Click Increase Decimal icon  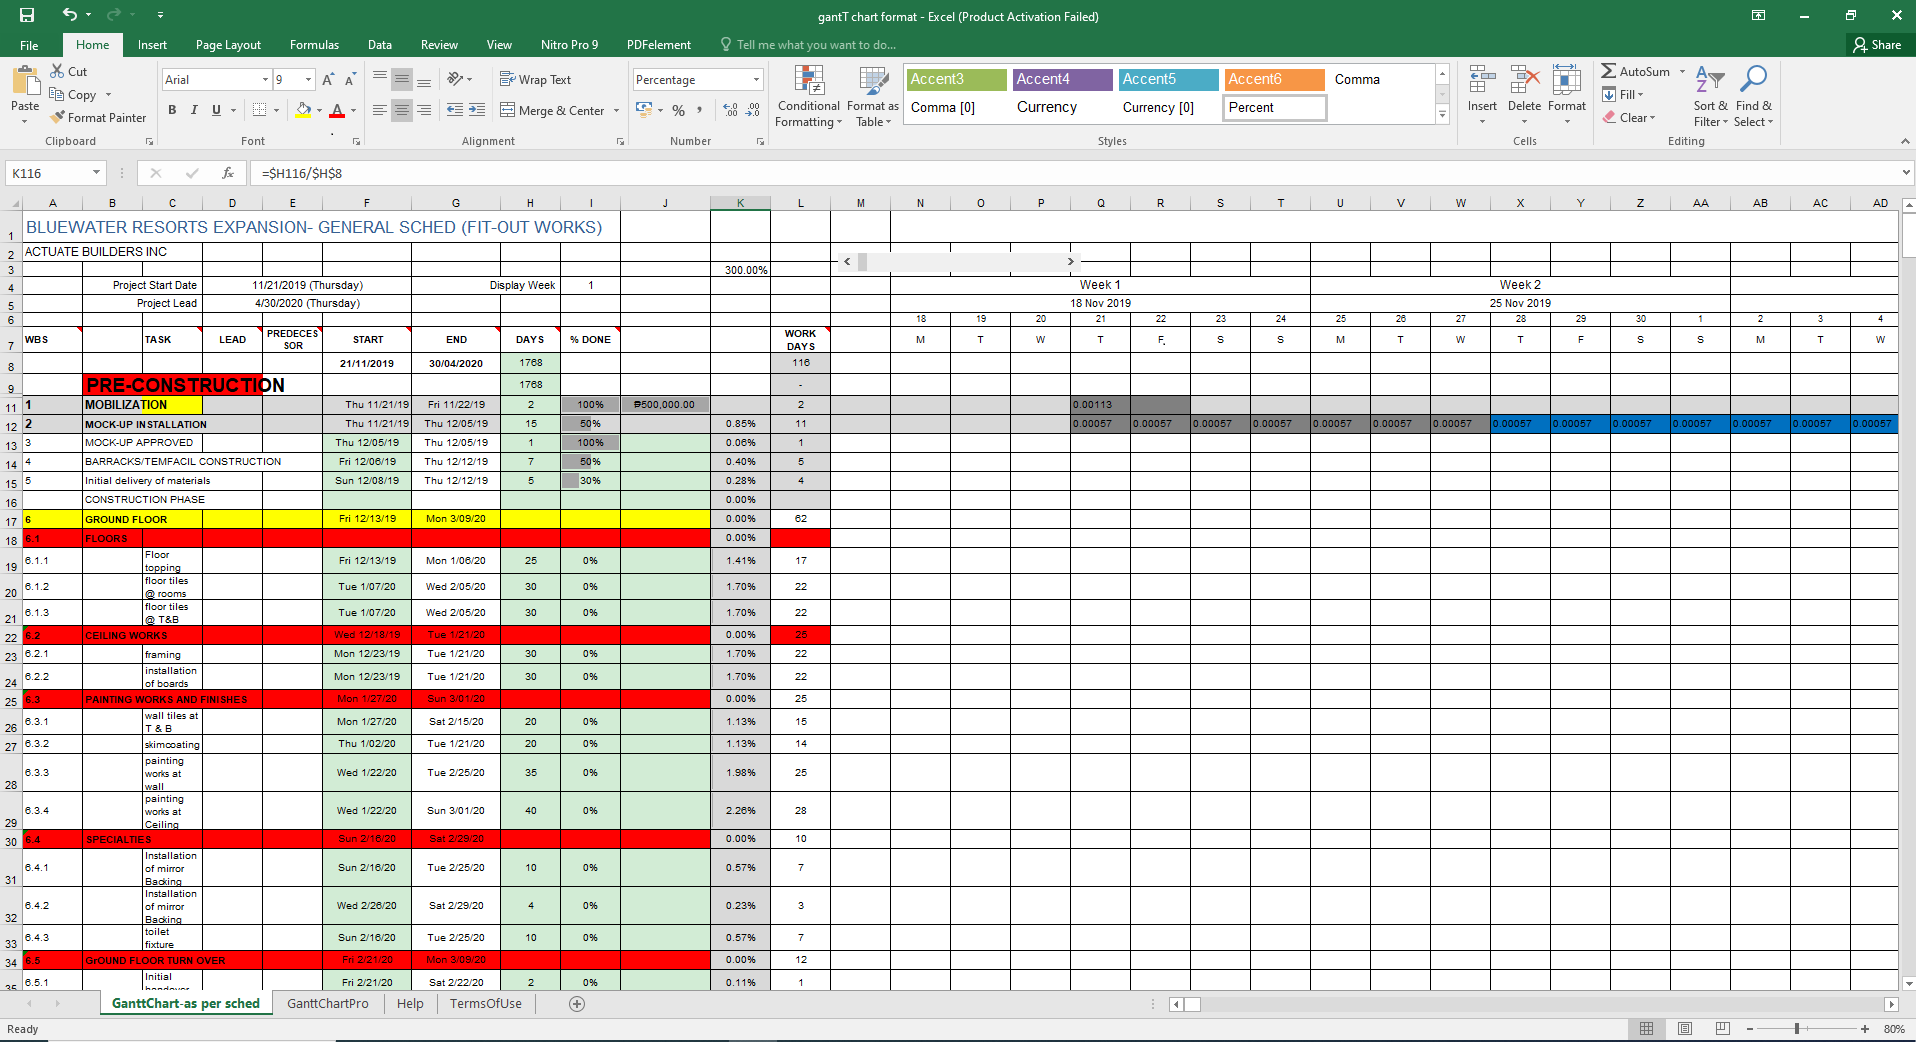pyautogui.click(x=730, y=110)
